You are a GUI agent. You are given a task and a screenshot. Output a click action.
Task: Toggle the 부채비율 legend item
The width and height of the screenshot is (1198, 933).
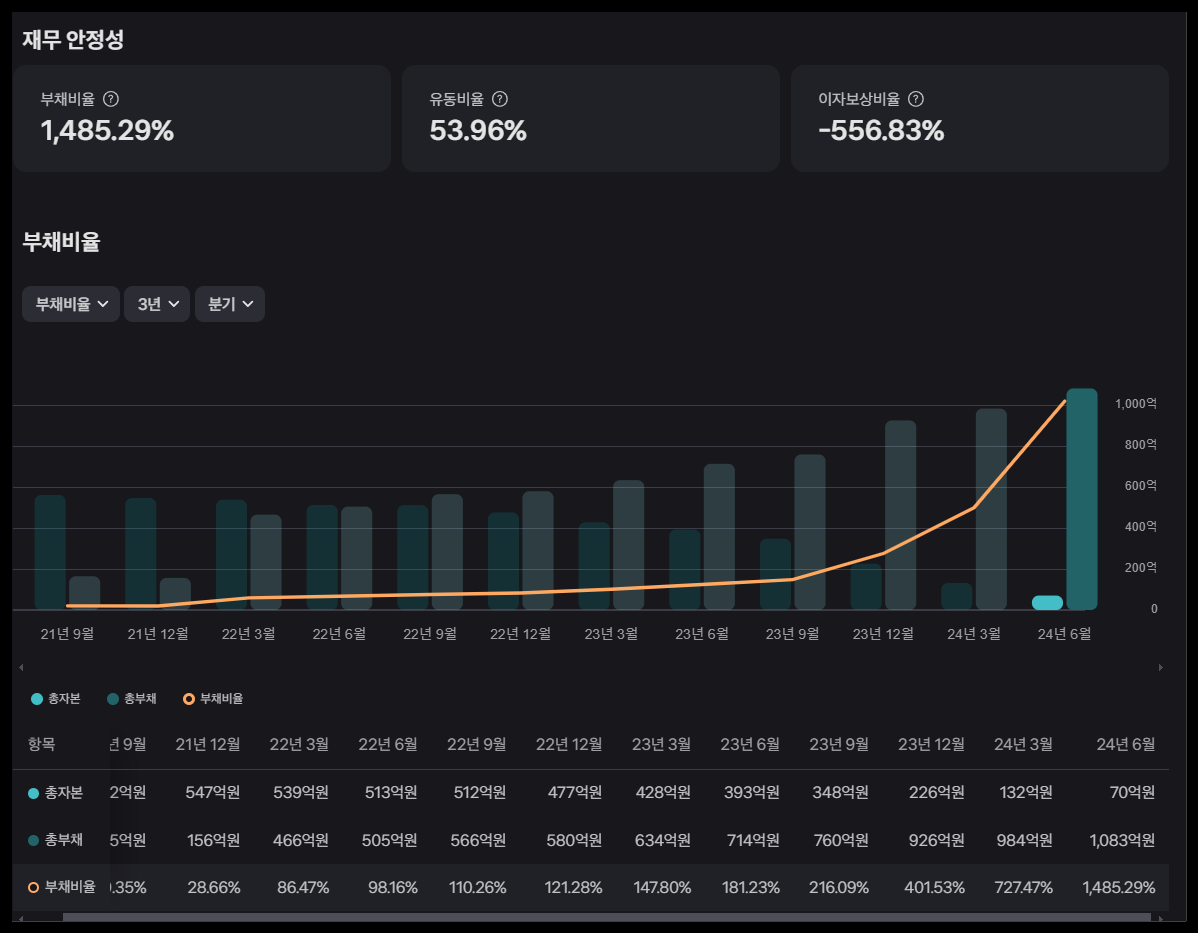pyautogui.click(x=213, y=698)
